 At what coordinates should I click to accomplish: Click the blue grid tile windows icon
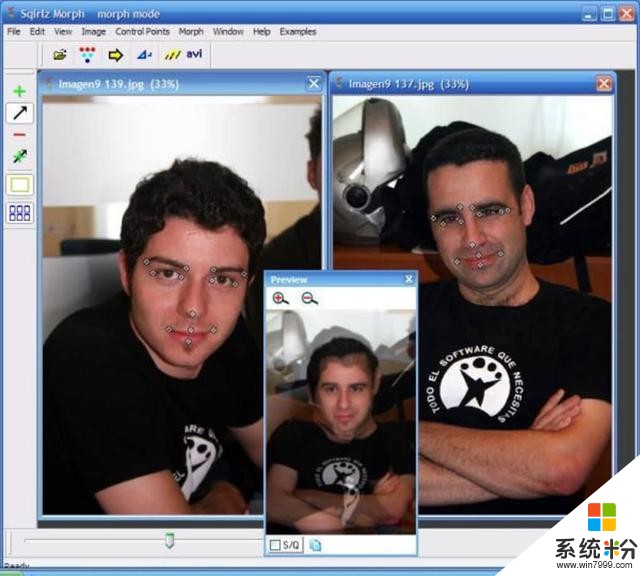[x=20, y=213]
